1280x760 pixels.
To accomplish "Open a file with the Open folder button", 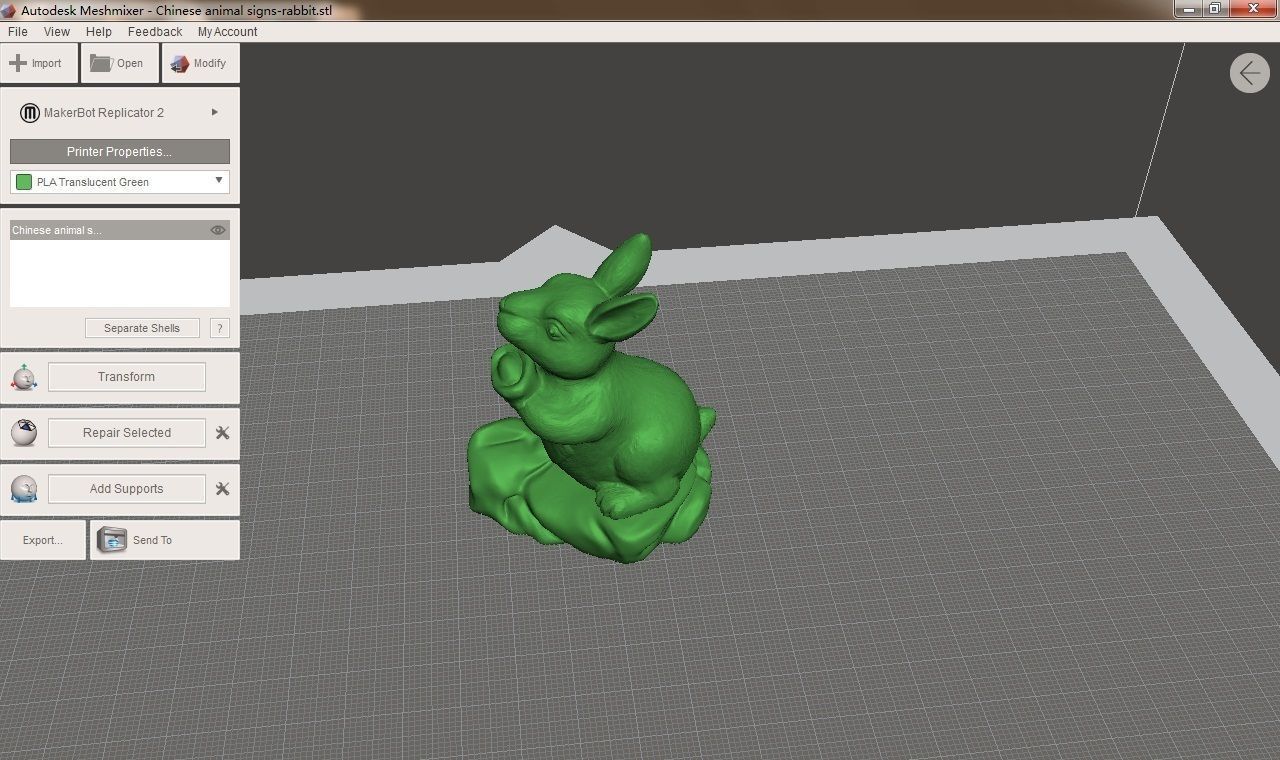I will point(120,63).
